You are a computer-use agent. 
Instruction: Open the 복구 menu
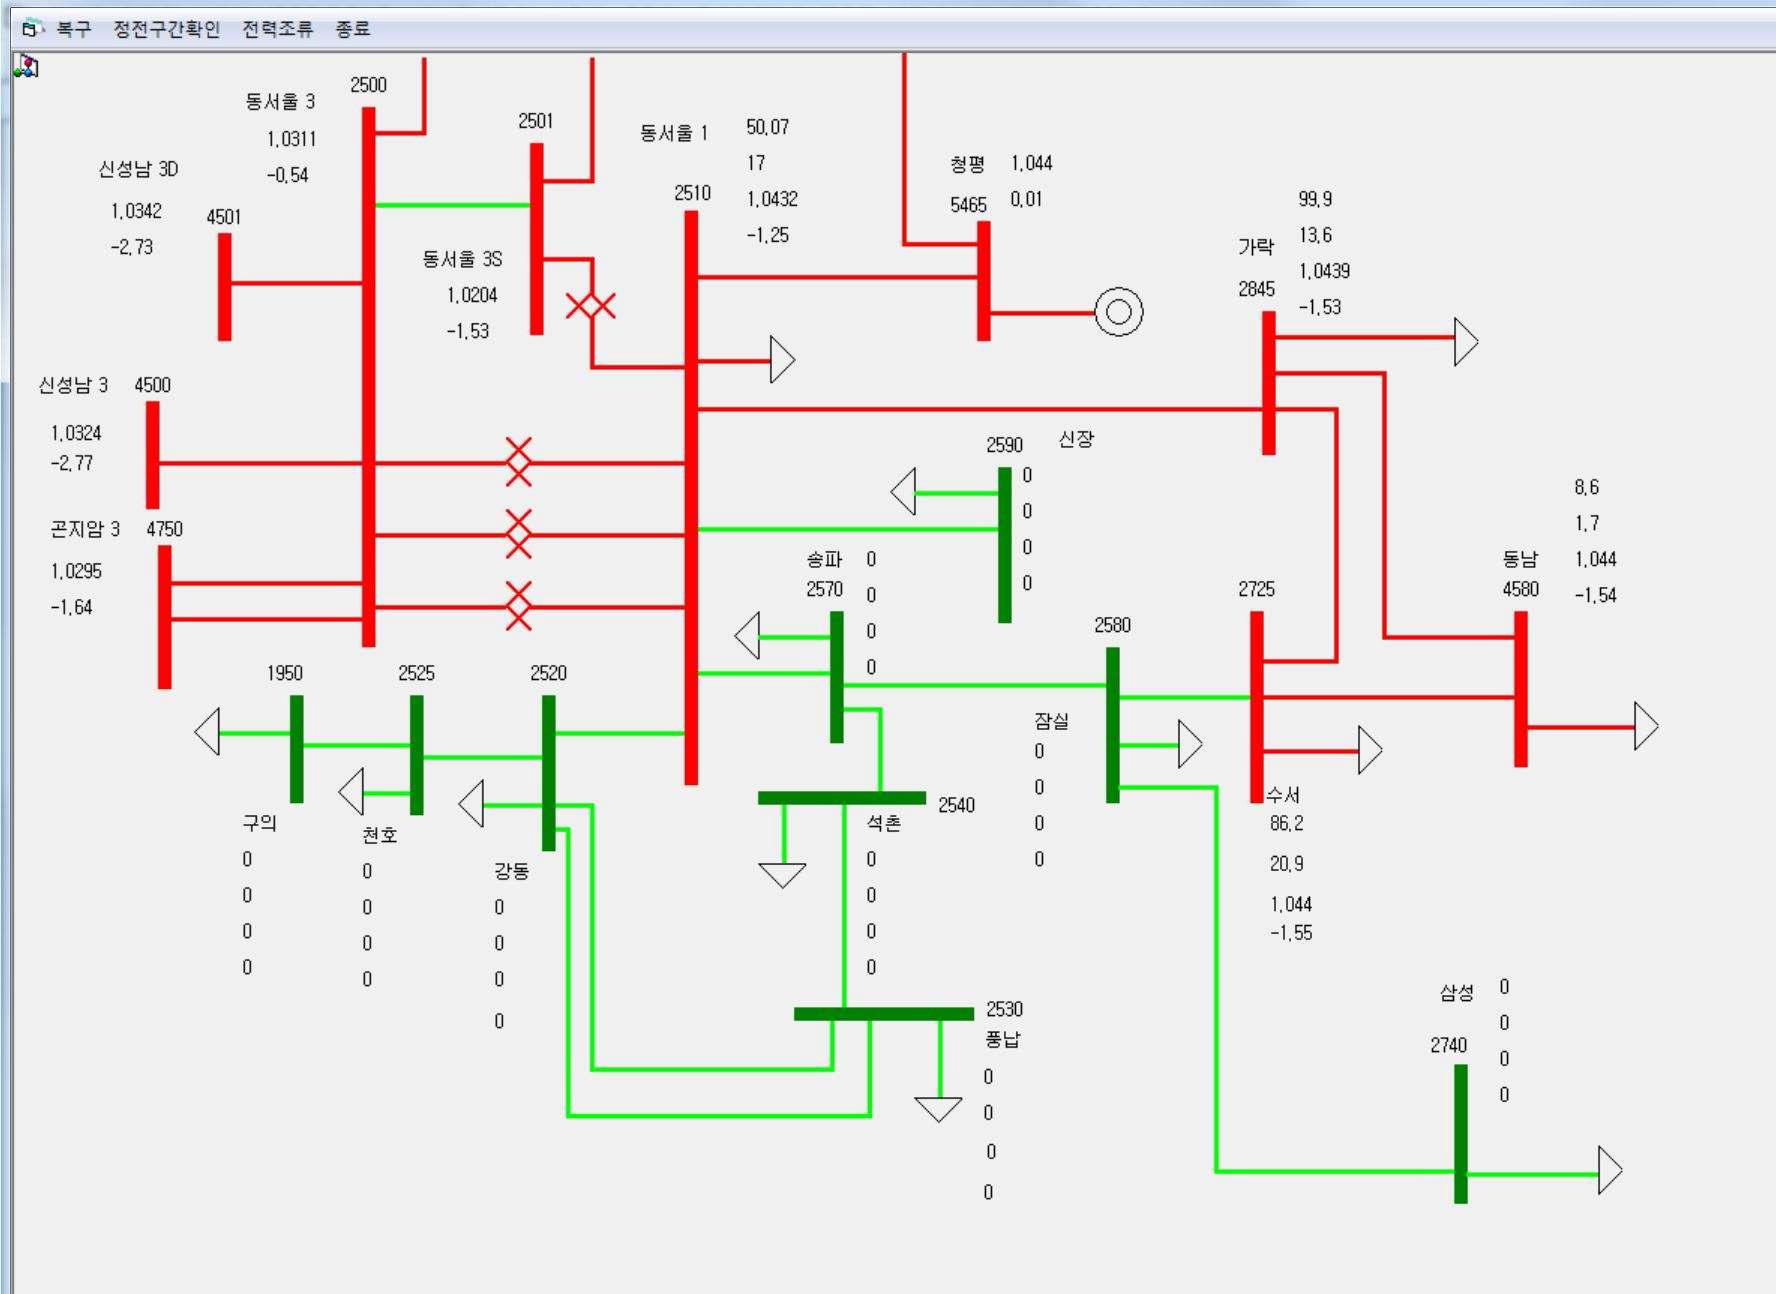pyautogui.click(x=73, y=29)
